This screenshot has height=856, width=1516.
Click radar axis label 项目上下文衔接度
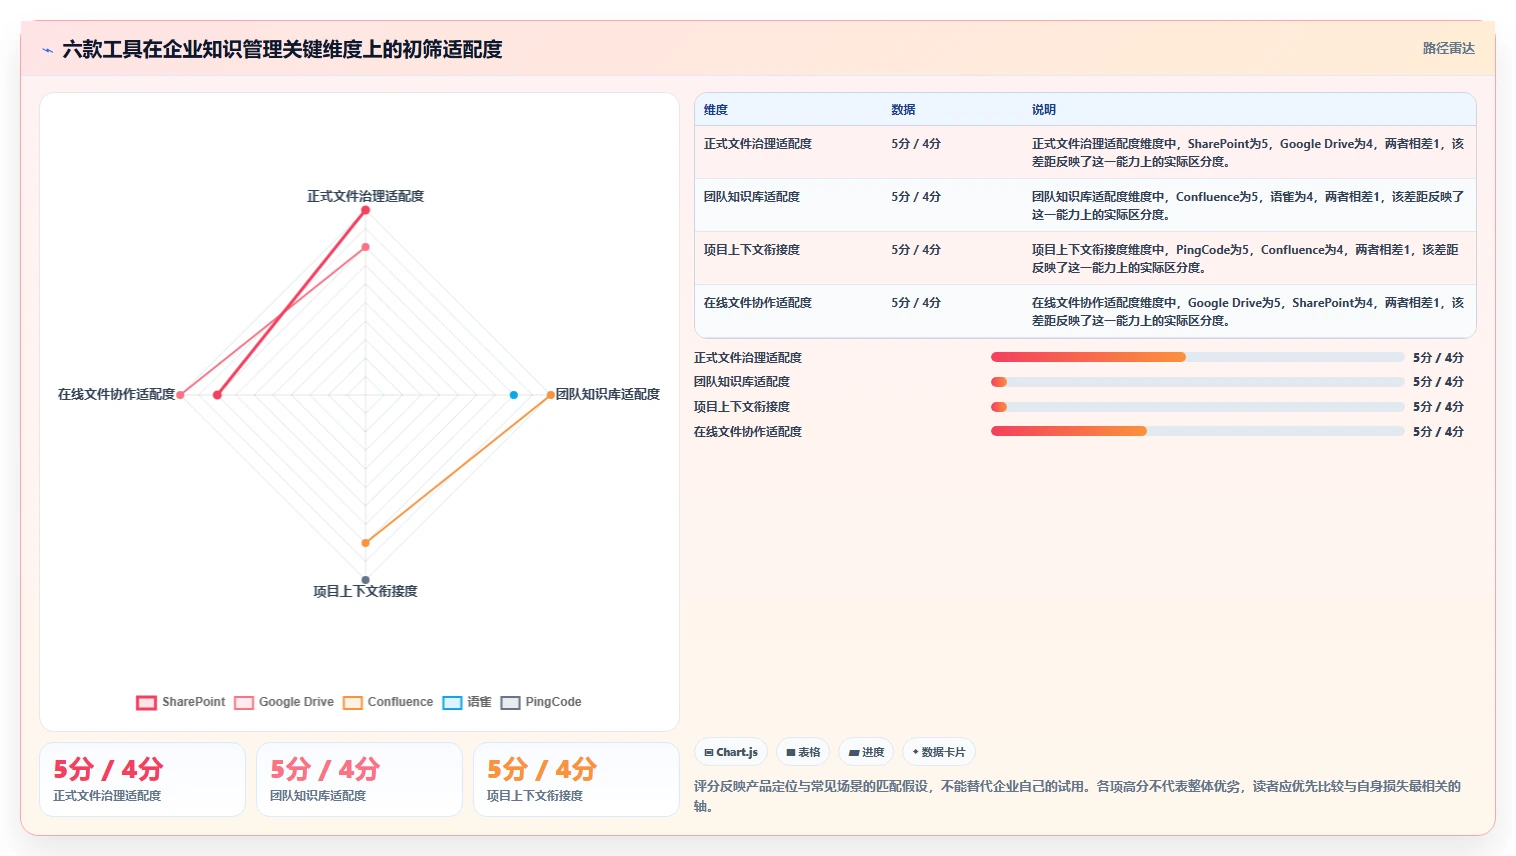coord(365,591)
